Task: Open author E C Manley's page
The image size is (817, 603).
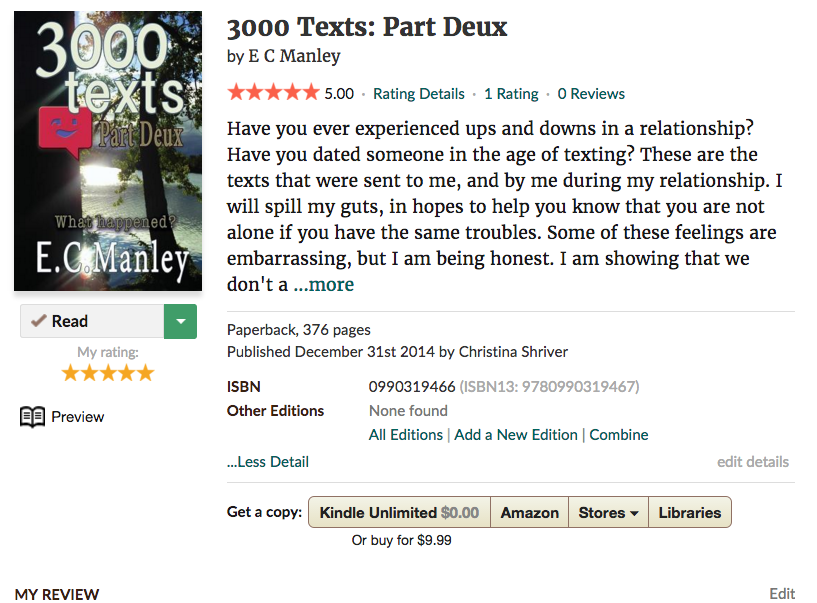Action: click(294, 56)
